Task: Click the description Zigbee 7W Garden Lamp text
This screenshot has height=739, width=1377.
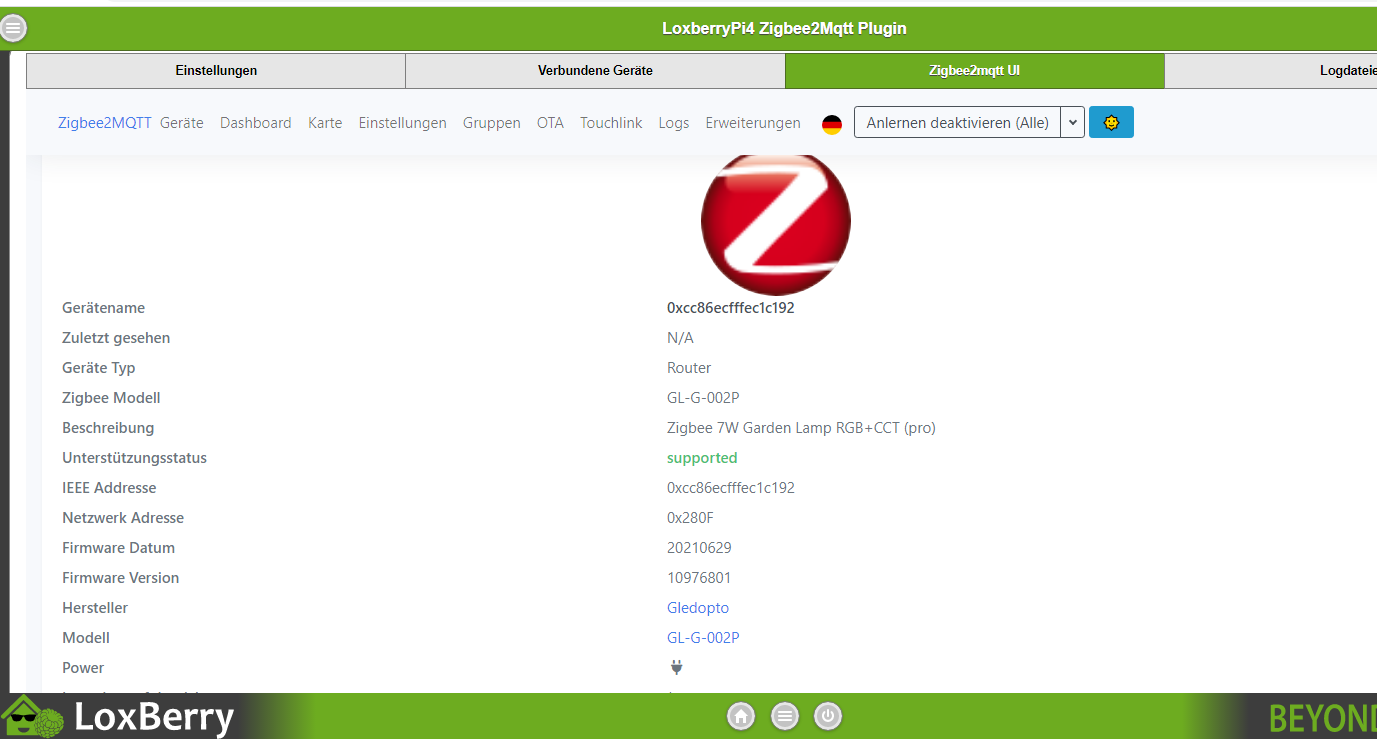Action: 801,428
